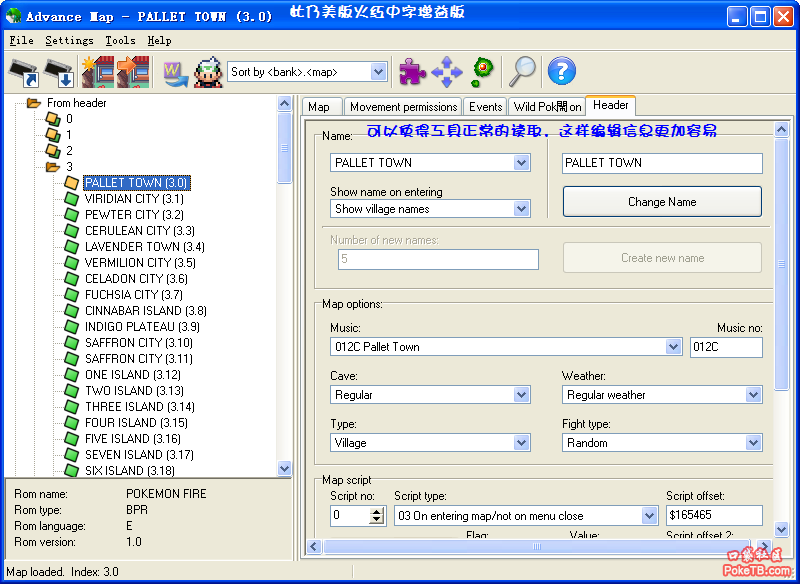
Task: Open the World map editor icon
Action: click(176, 73)
